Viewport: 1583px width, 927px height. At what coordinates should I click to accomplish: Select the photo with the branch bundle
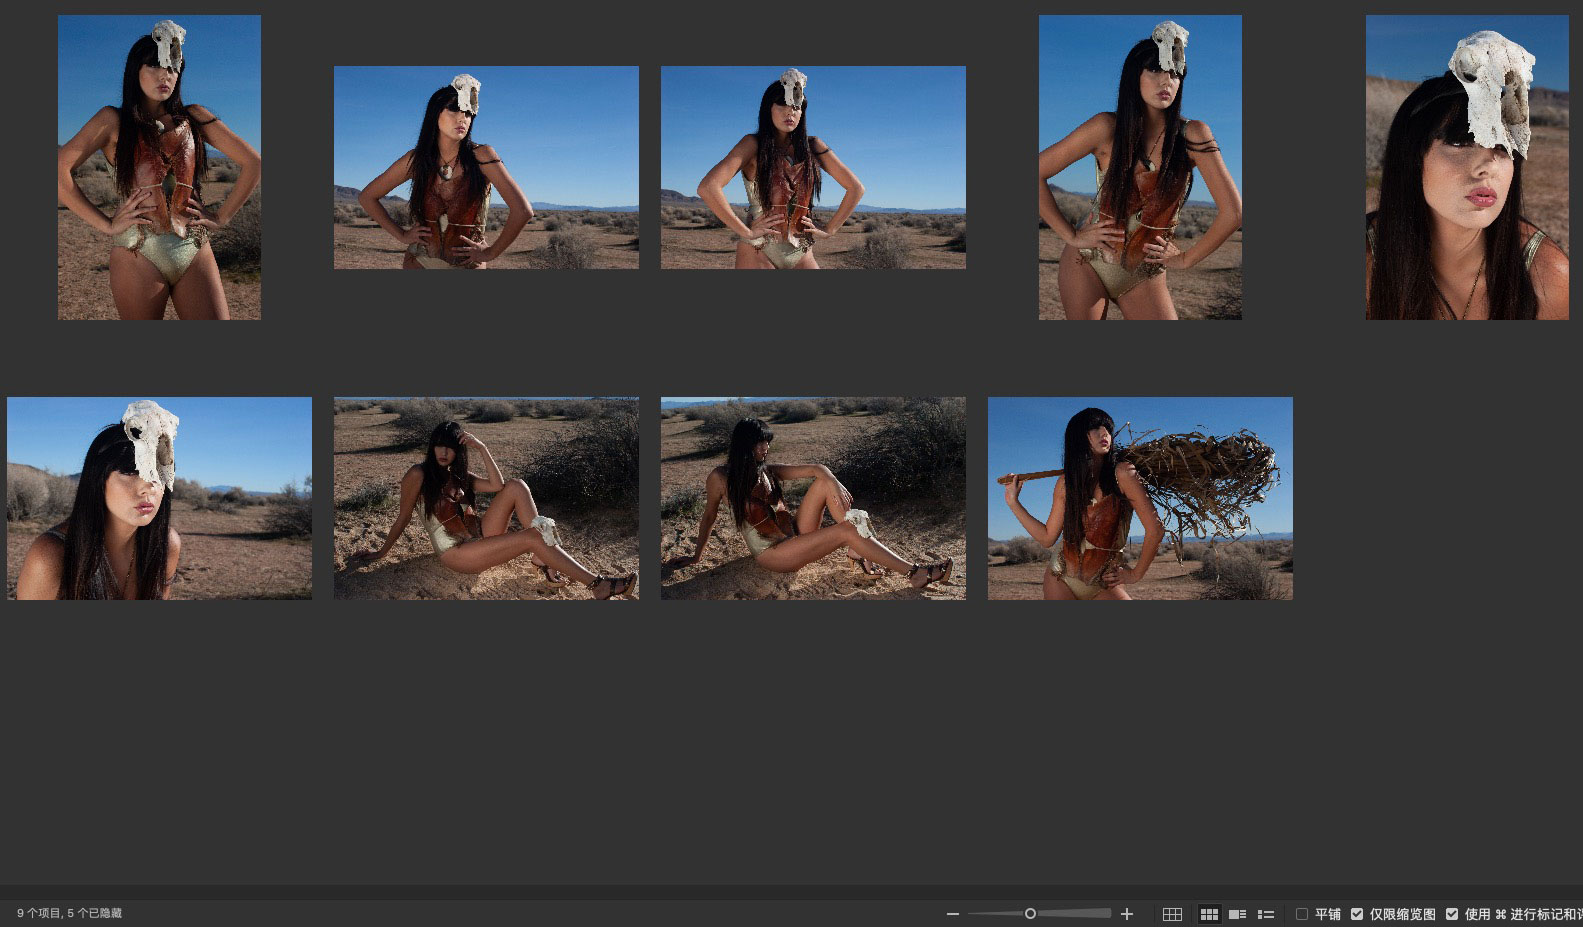[1140, 498]
